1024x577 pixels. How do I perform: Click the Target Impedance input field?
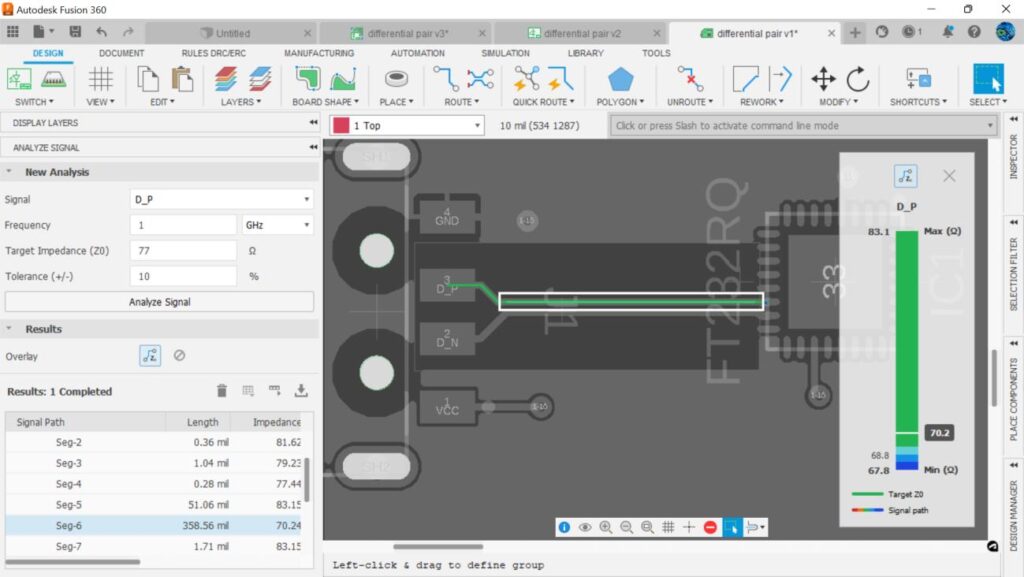tap(182, 251)
